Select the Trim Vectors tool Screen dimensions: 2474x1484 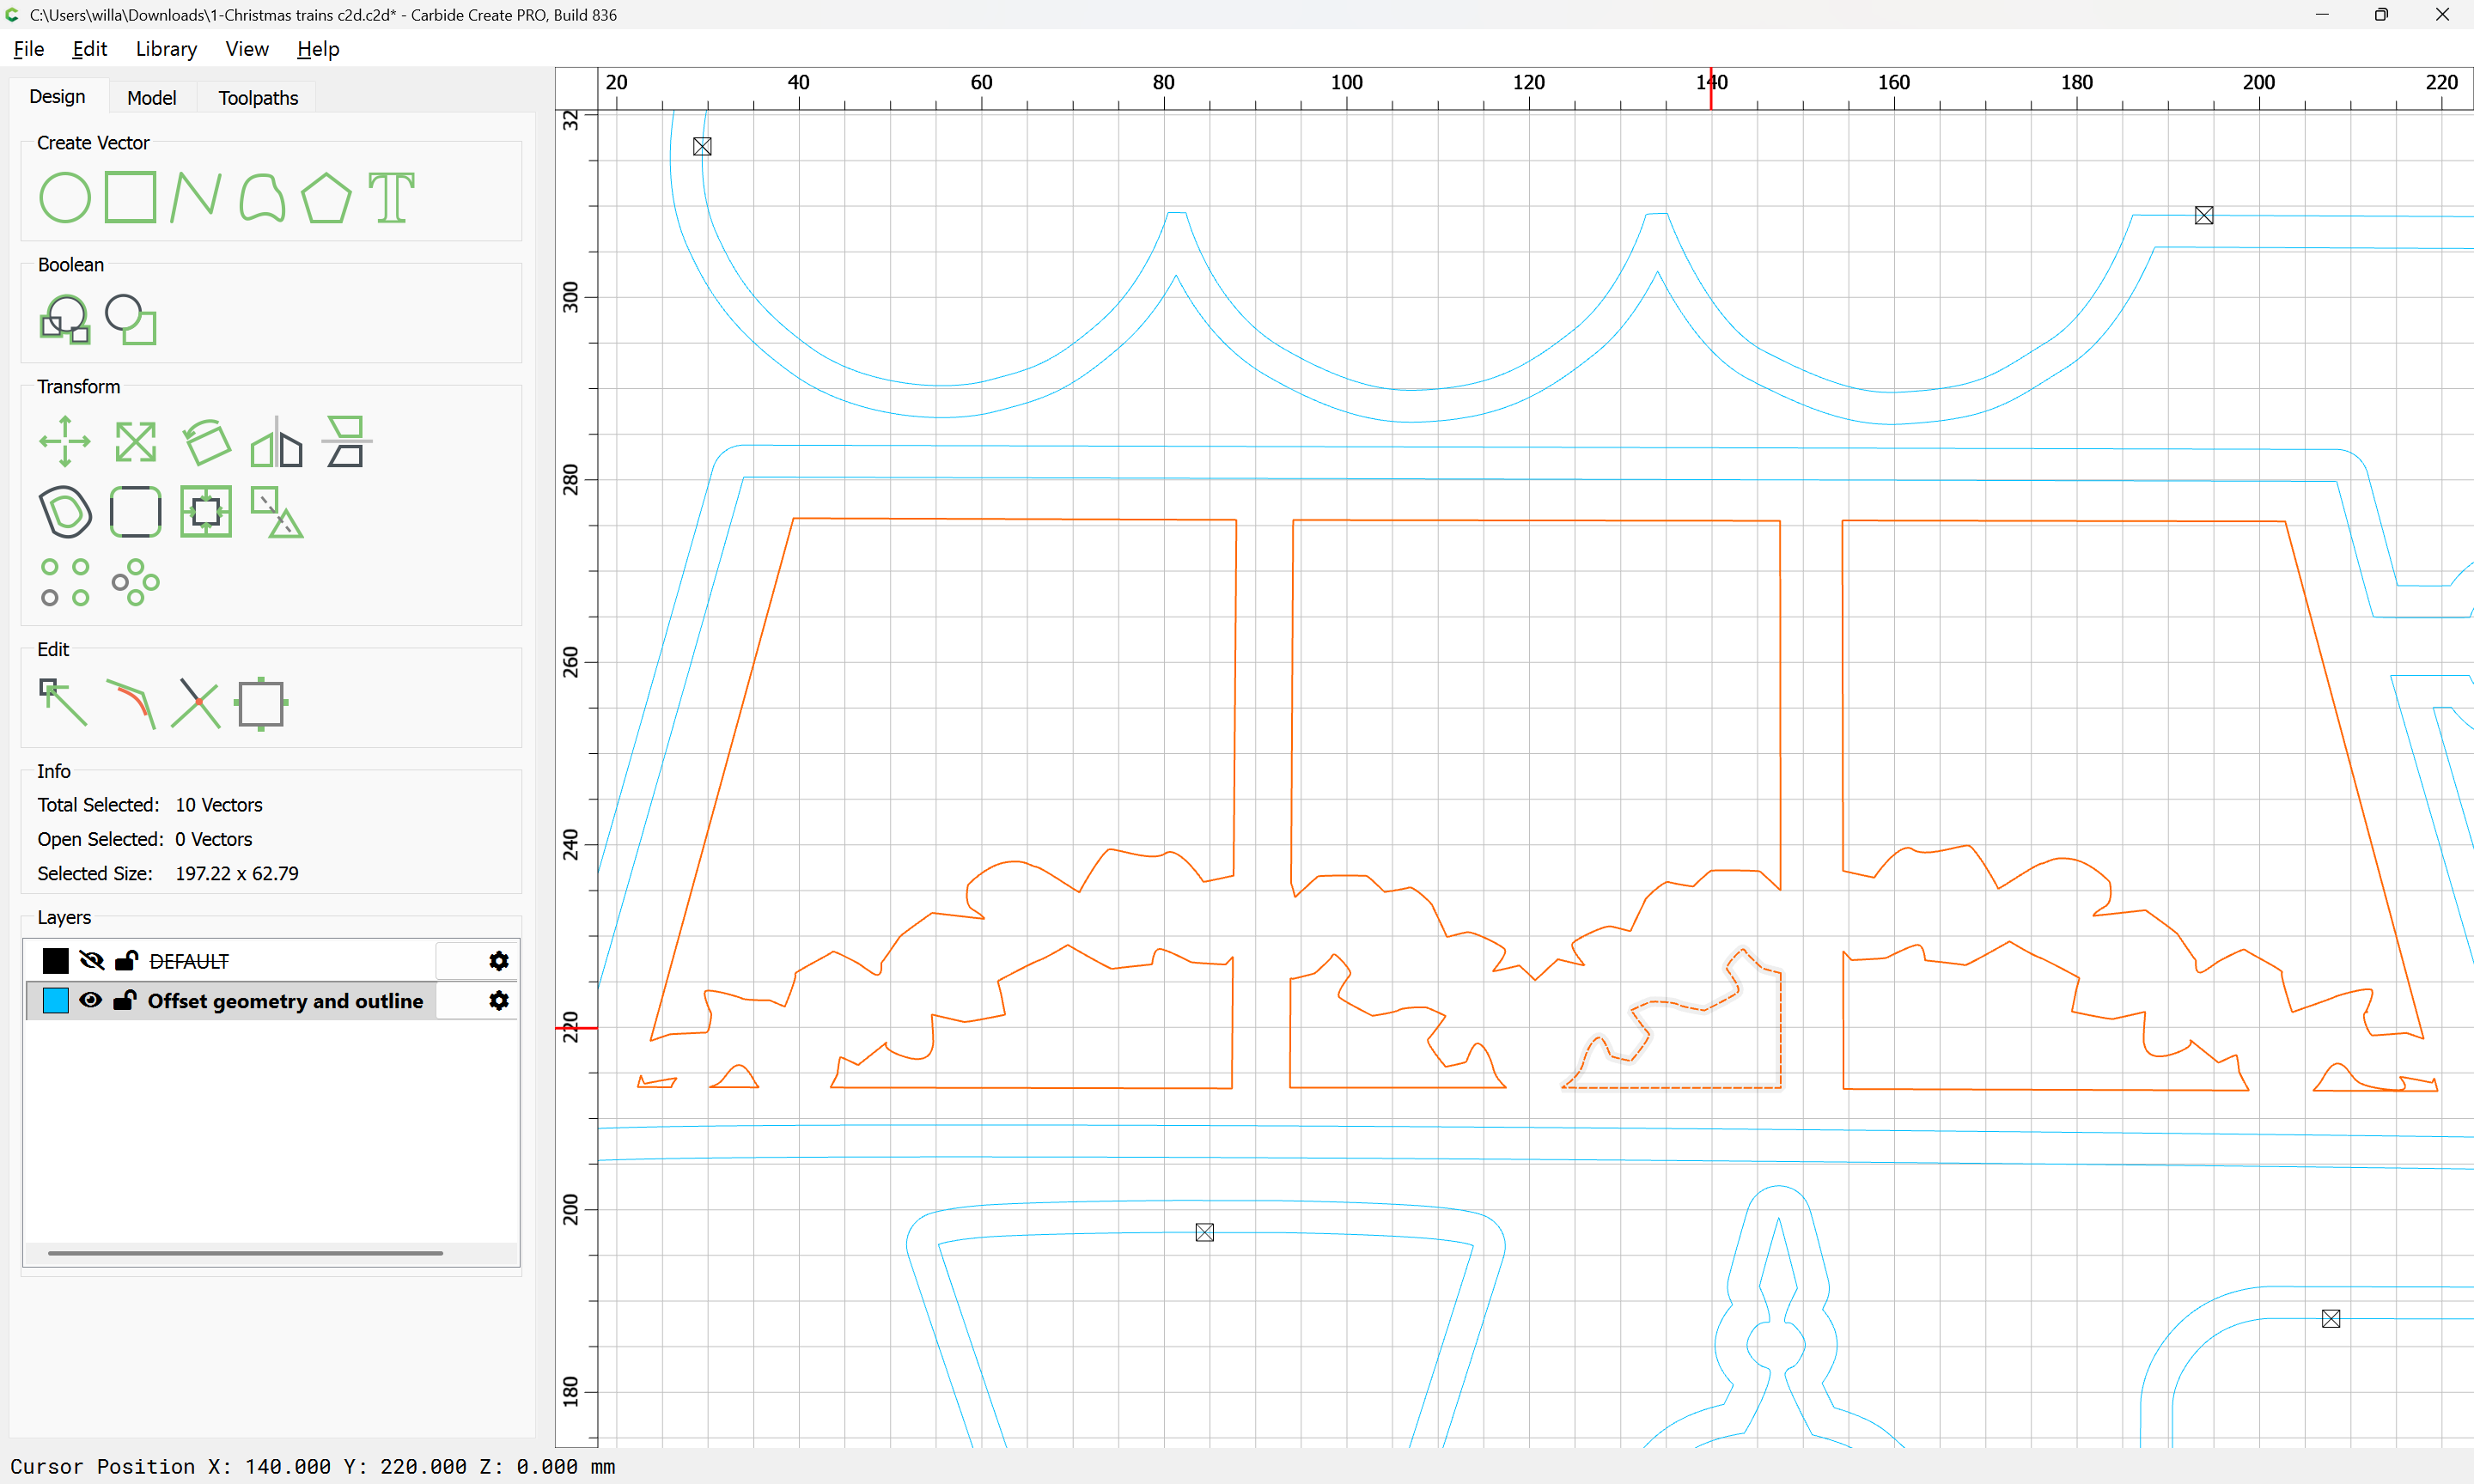tap(196, 702)
